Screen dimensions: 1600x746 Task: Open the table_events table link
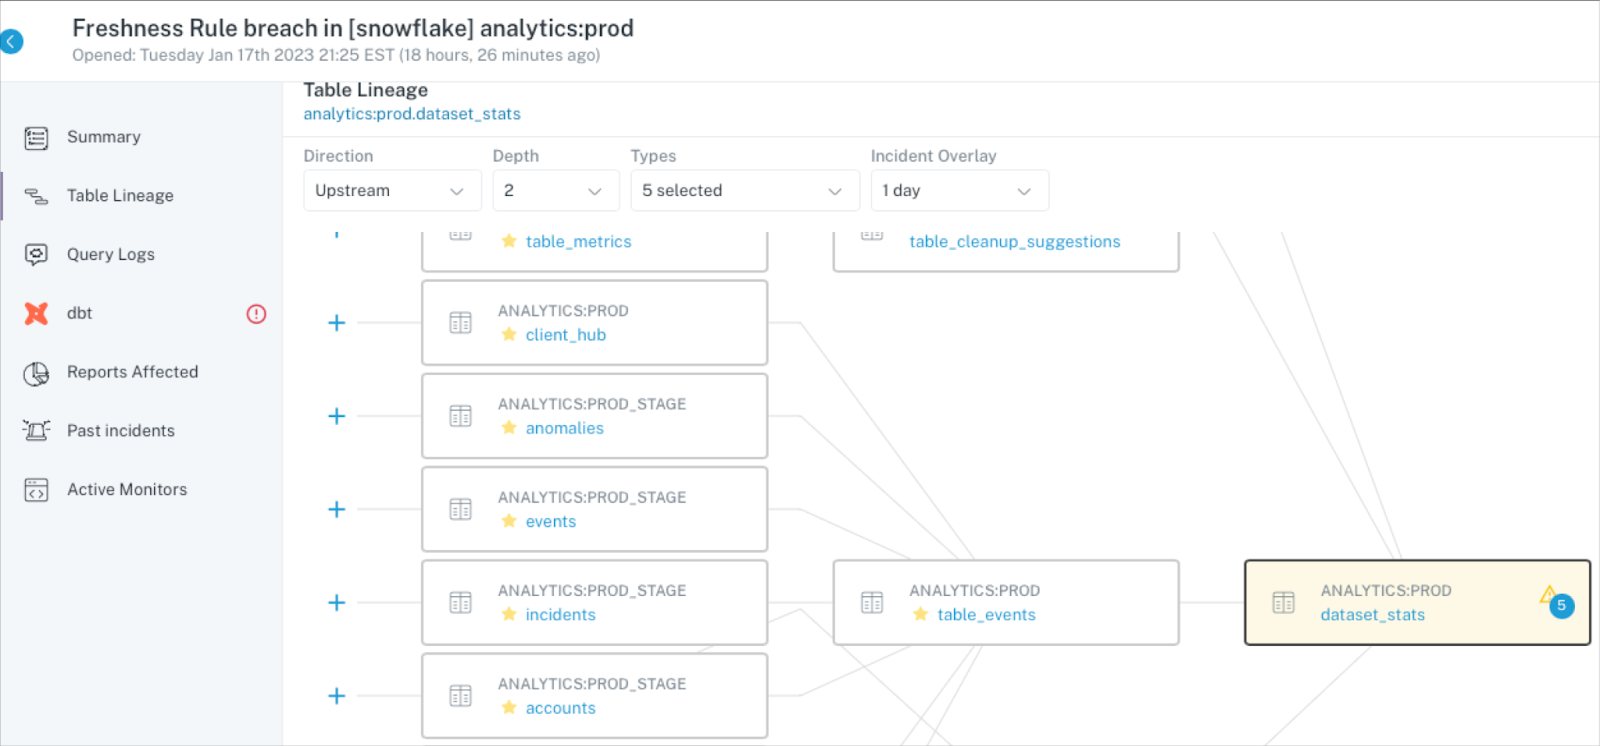tap(987, 615)
